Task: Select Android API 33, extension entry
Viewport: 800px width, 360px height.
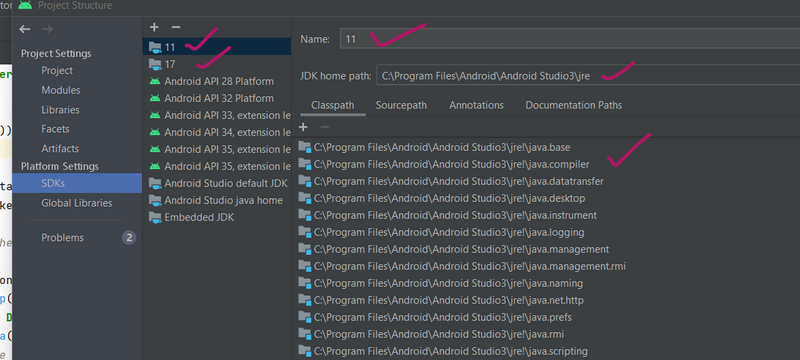Action: tap(217, 115)
